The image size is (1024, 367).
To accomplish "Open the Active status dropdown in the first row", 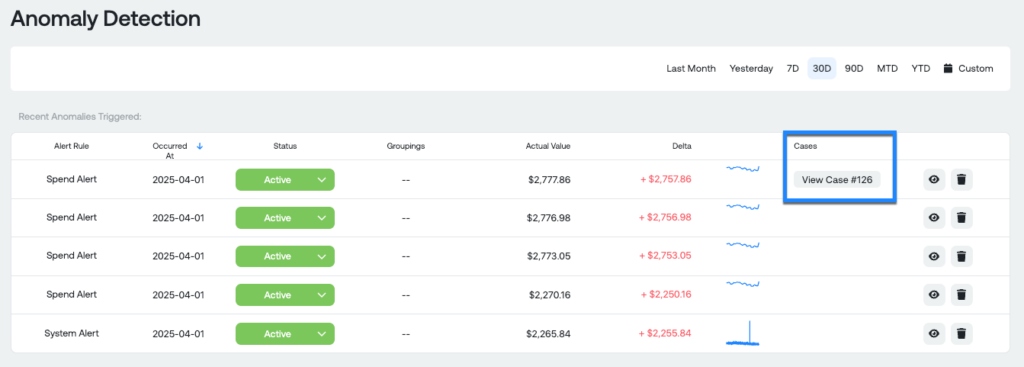I will tap(285, 180).
